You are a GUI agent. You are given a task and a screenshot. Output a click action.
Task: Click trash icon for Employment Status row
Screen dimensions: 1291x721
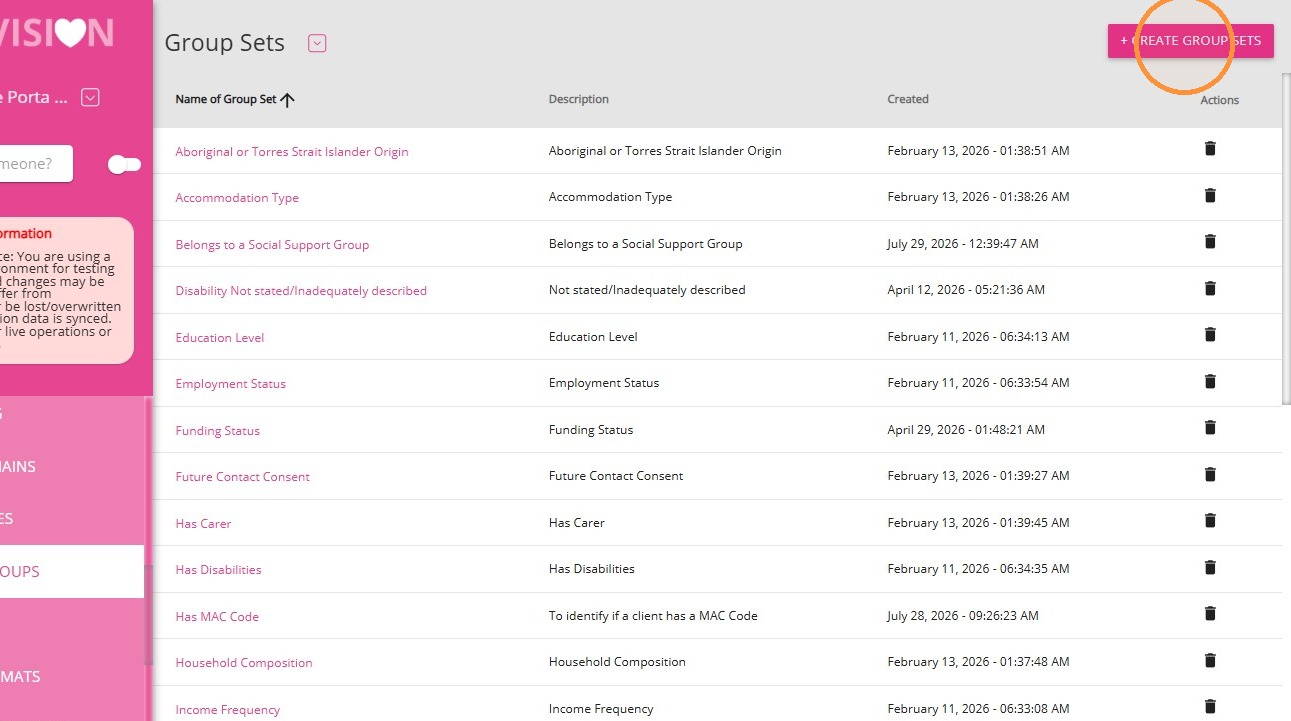pyautogui.click(x=1210, y=381)
